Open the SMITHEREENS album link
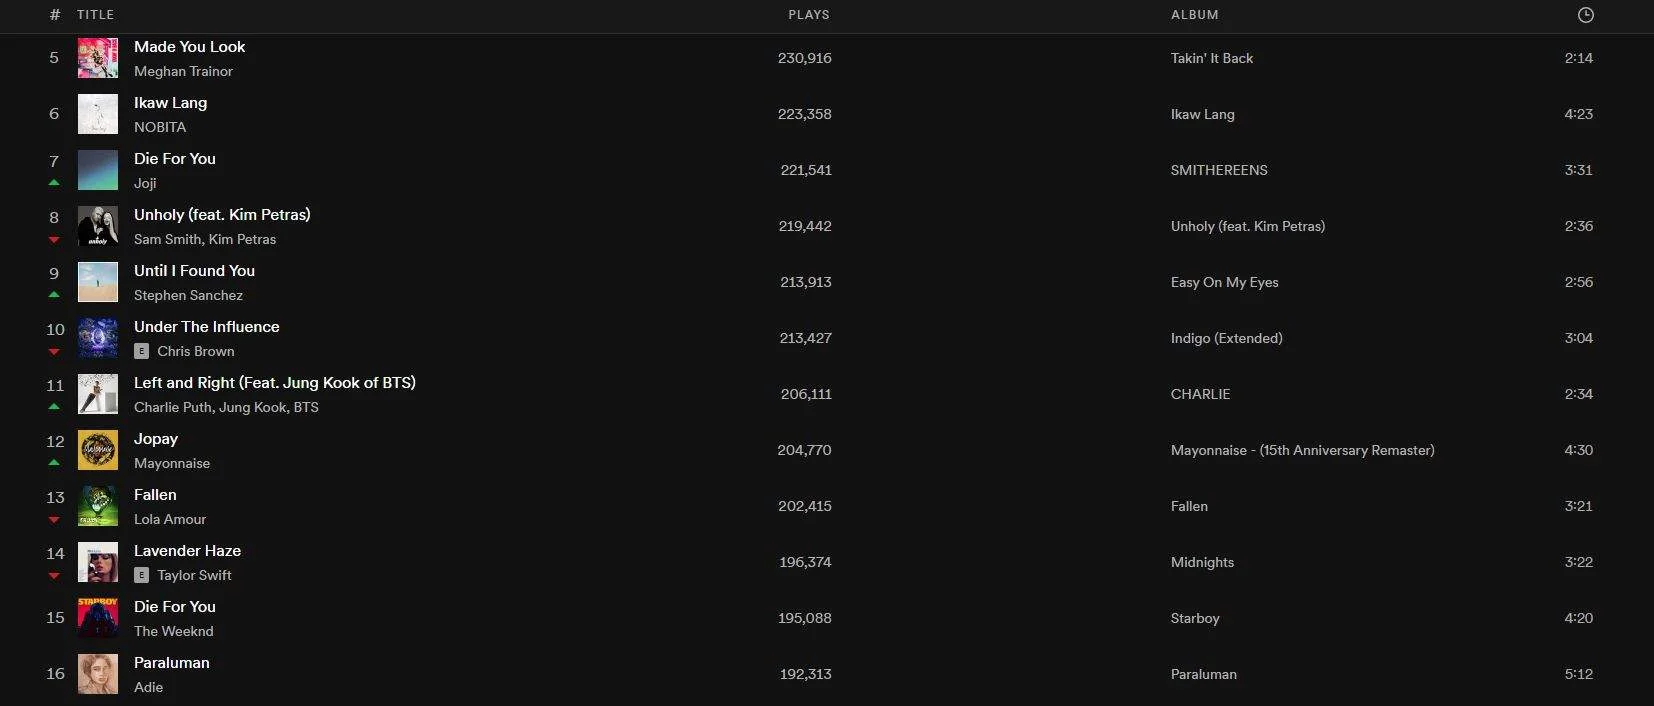This screenshot has height=706, width=1654. point(1219,170)
